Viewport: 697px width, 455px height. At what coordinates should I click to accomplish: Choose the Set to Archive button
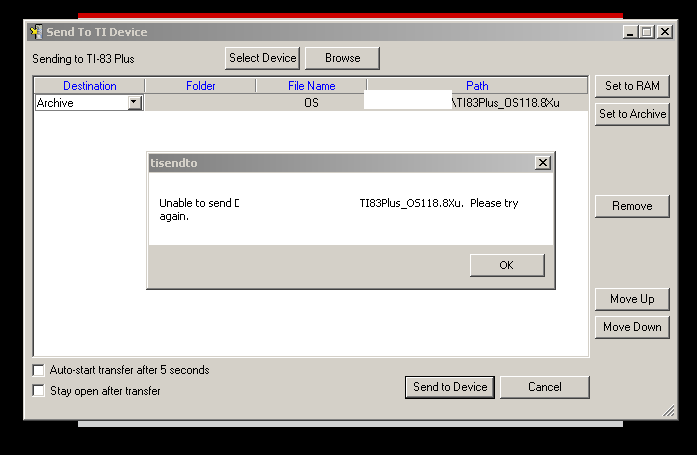pos(632,114)
